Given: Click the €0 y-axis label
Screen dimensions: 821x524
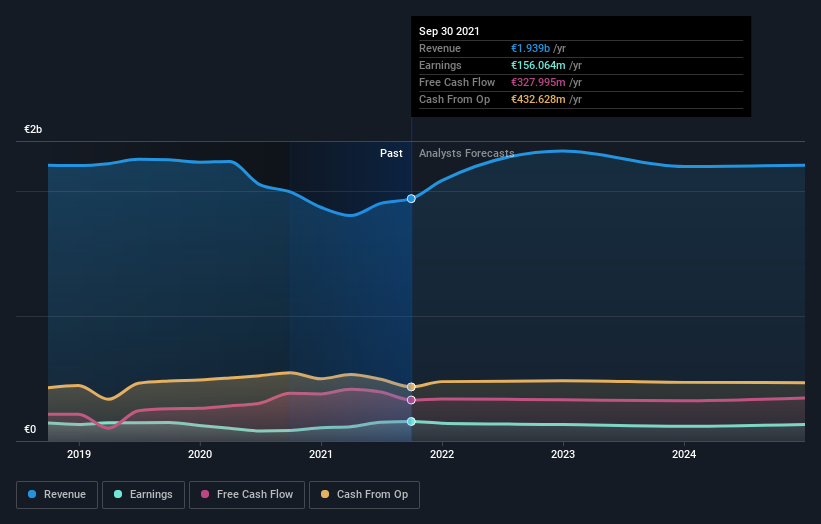Looking at the screenshot, I should tap(30, 429).
